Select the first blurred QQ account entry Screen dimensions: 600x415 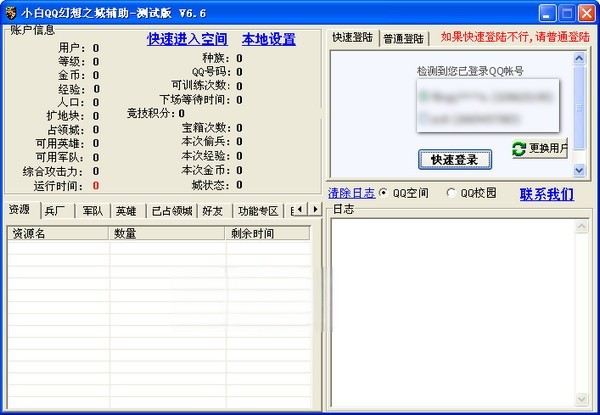pyautogui.click(x=488, y=97)
